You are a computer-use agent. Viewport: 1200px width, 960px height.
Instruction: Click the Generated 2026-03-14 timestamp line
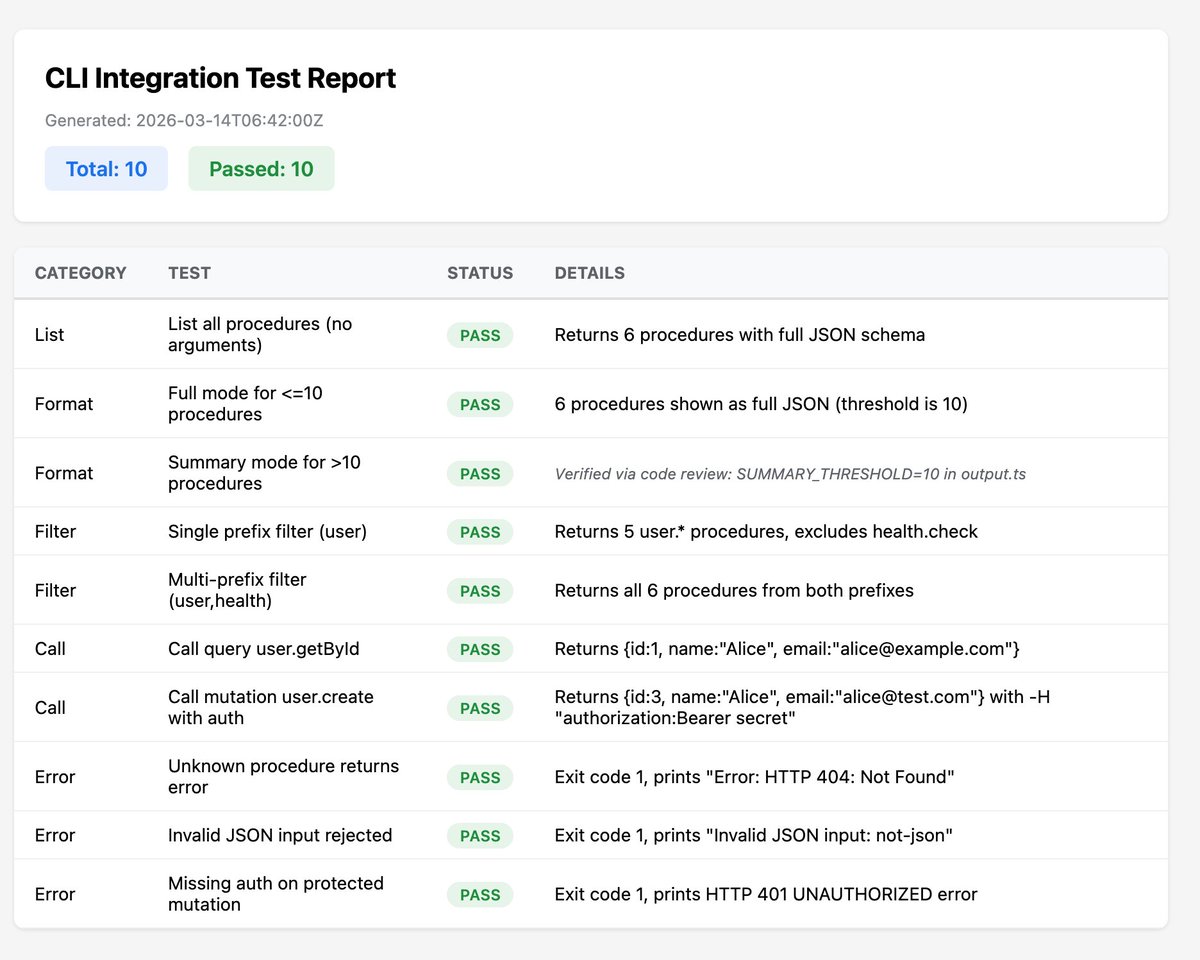click(x=184, y=121)
